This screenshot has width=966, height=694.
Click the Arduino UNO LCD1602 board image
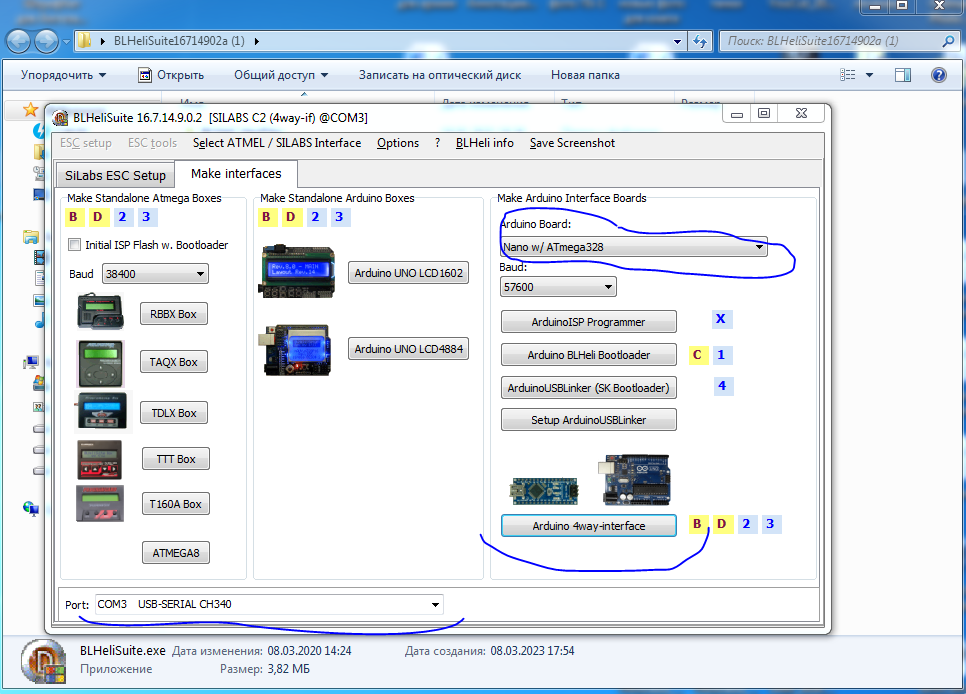[300, 271]
